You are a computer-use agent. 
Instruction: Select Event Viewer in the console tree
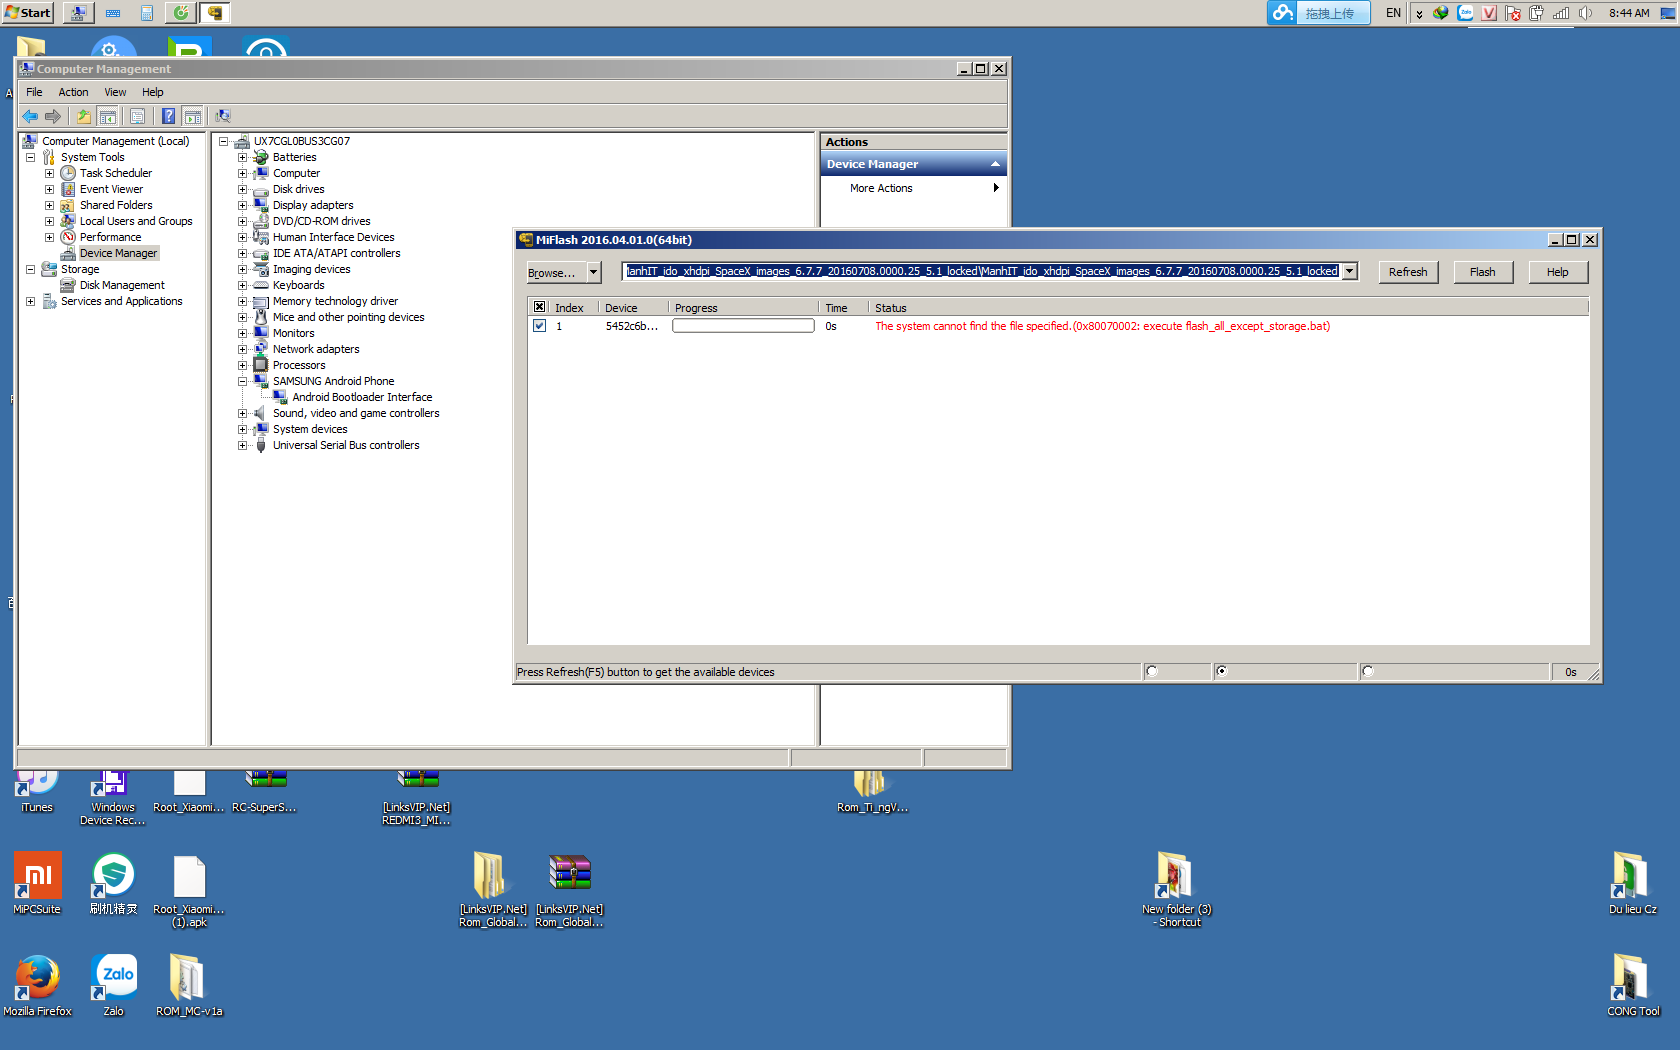click(111, 189)
